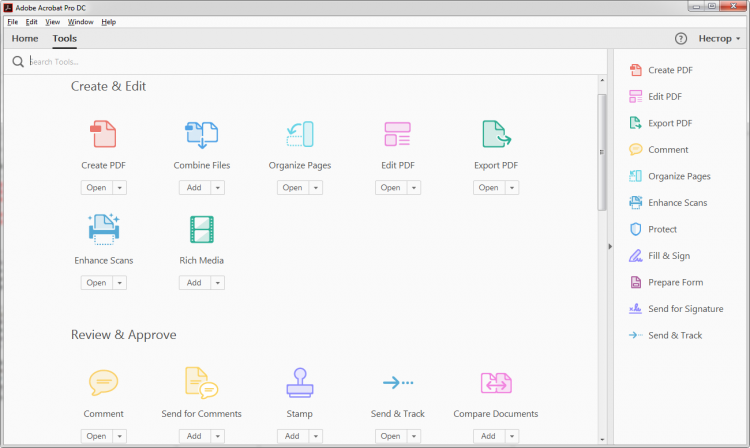Click the Prepare Form label in sidebar
Screen dimensions: 750x448
[675, 283]
